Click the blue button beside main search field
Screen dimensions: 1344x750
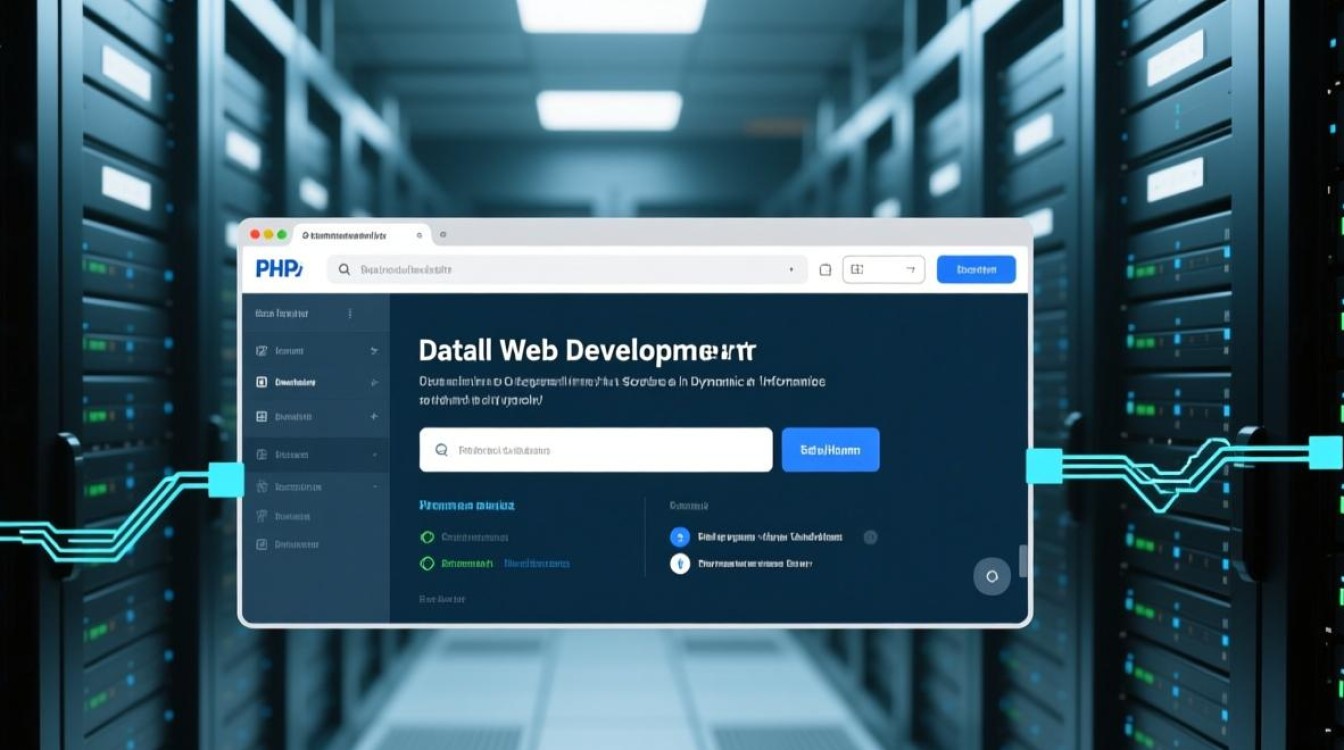click(830, 450)
